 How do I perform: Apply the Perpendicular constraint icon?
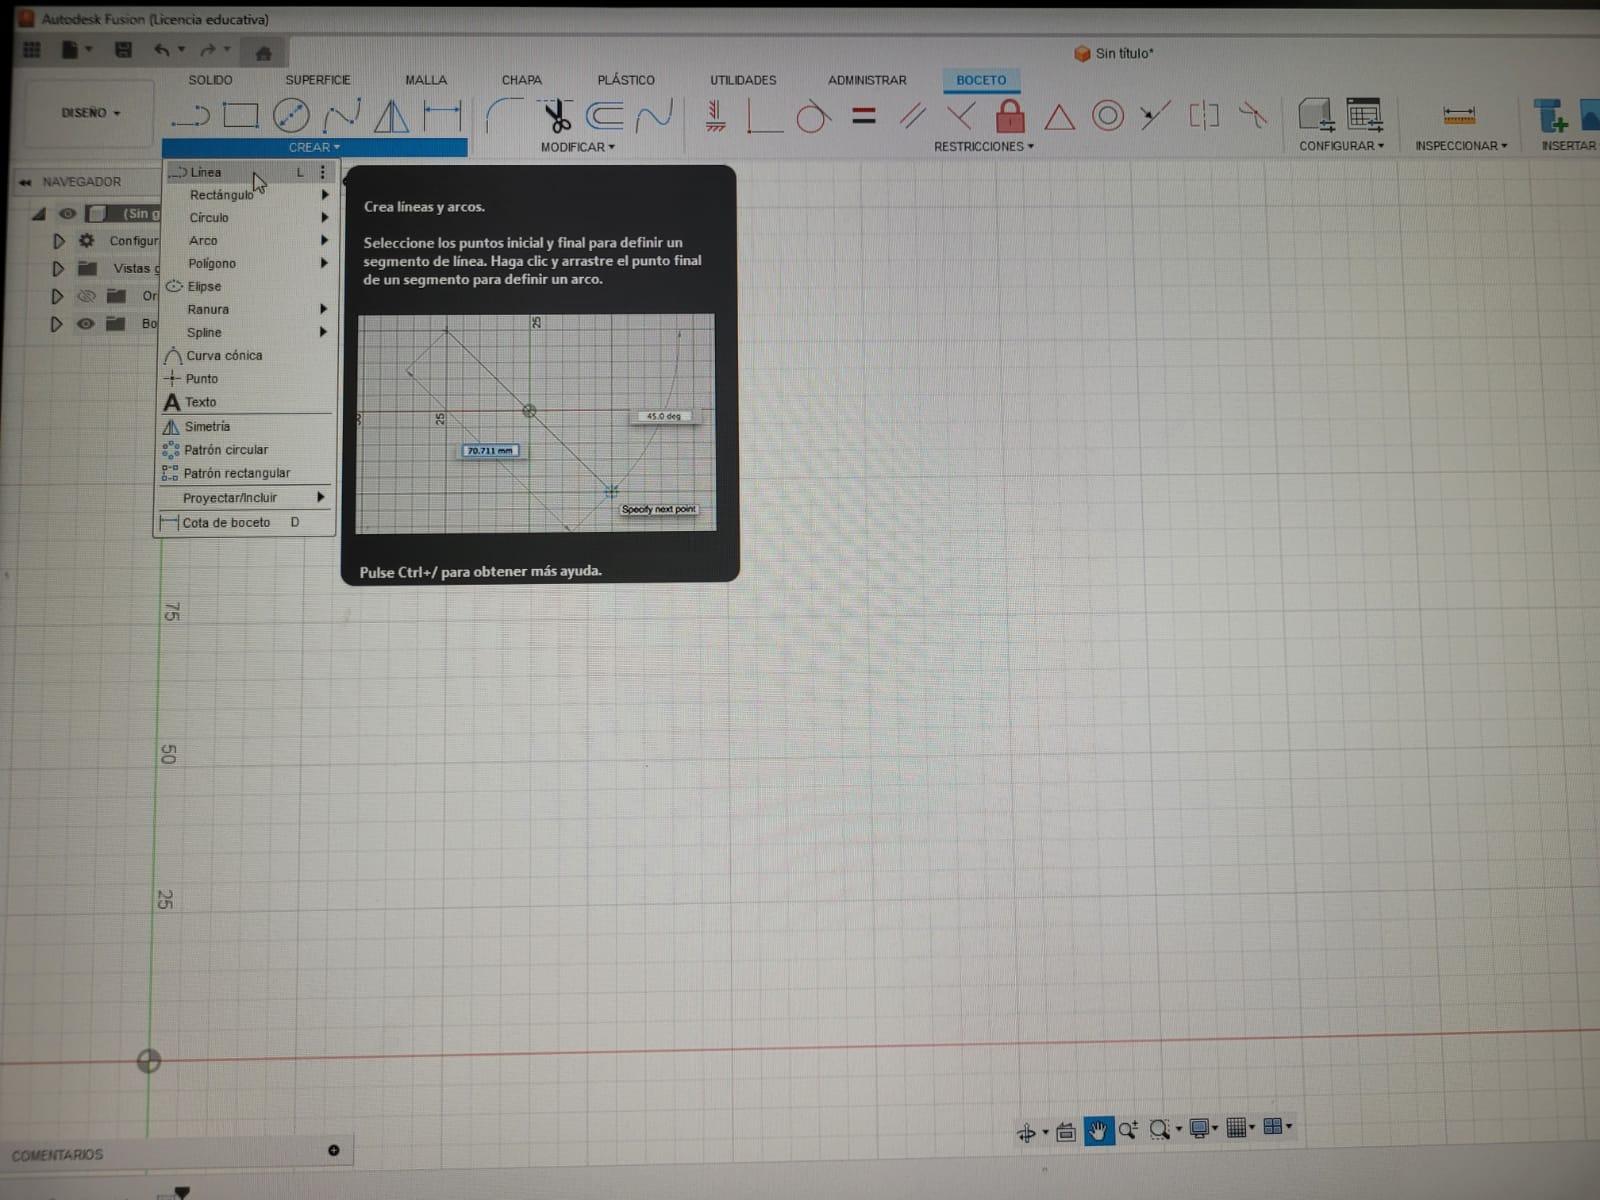coord(960,116)
